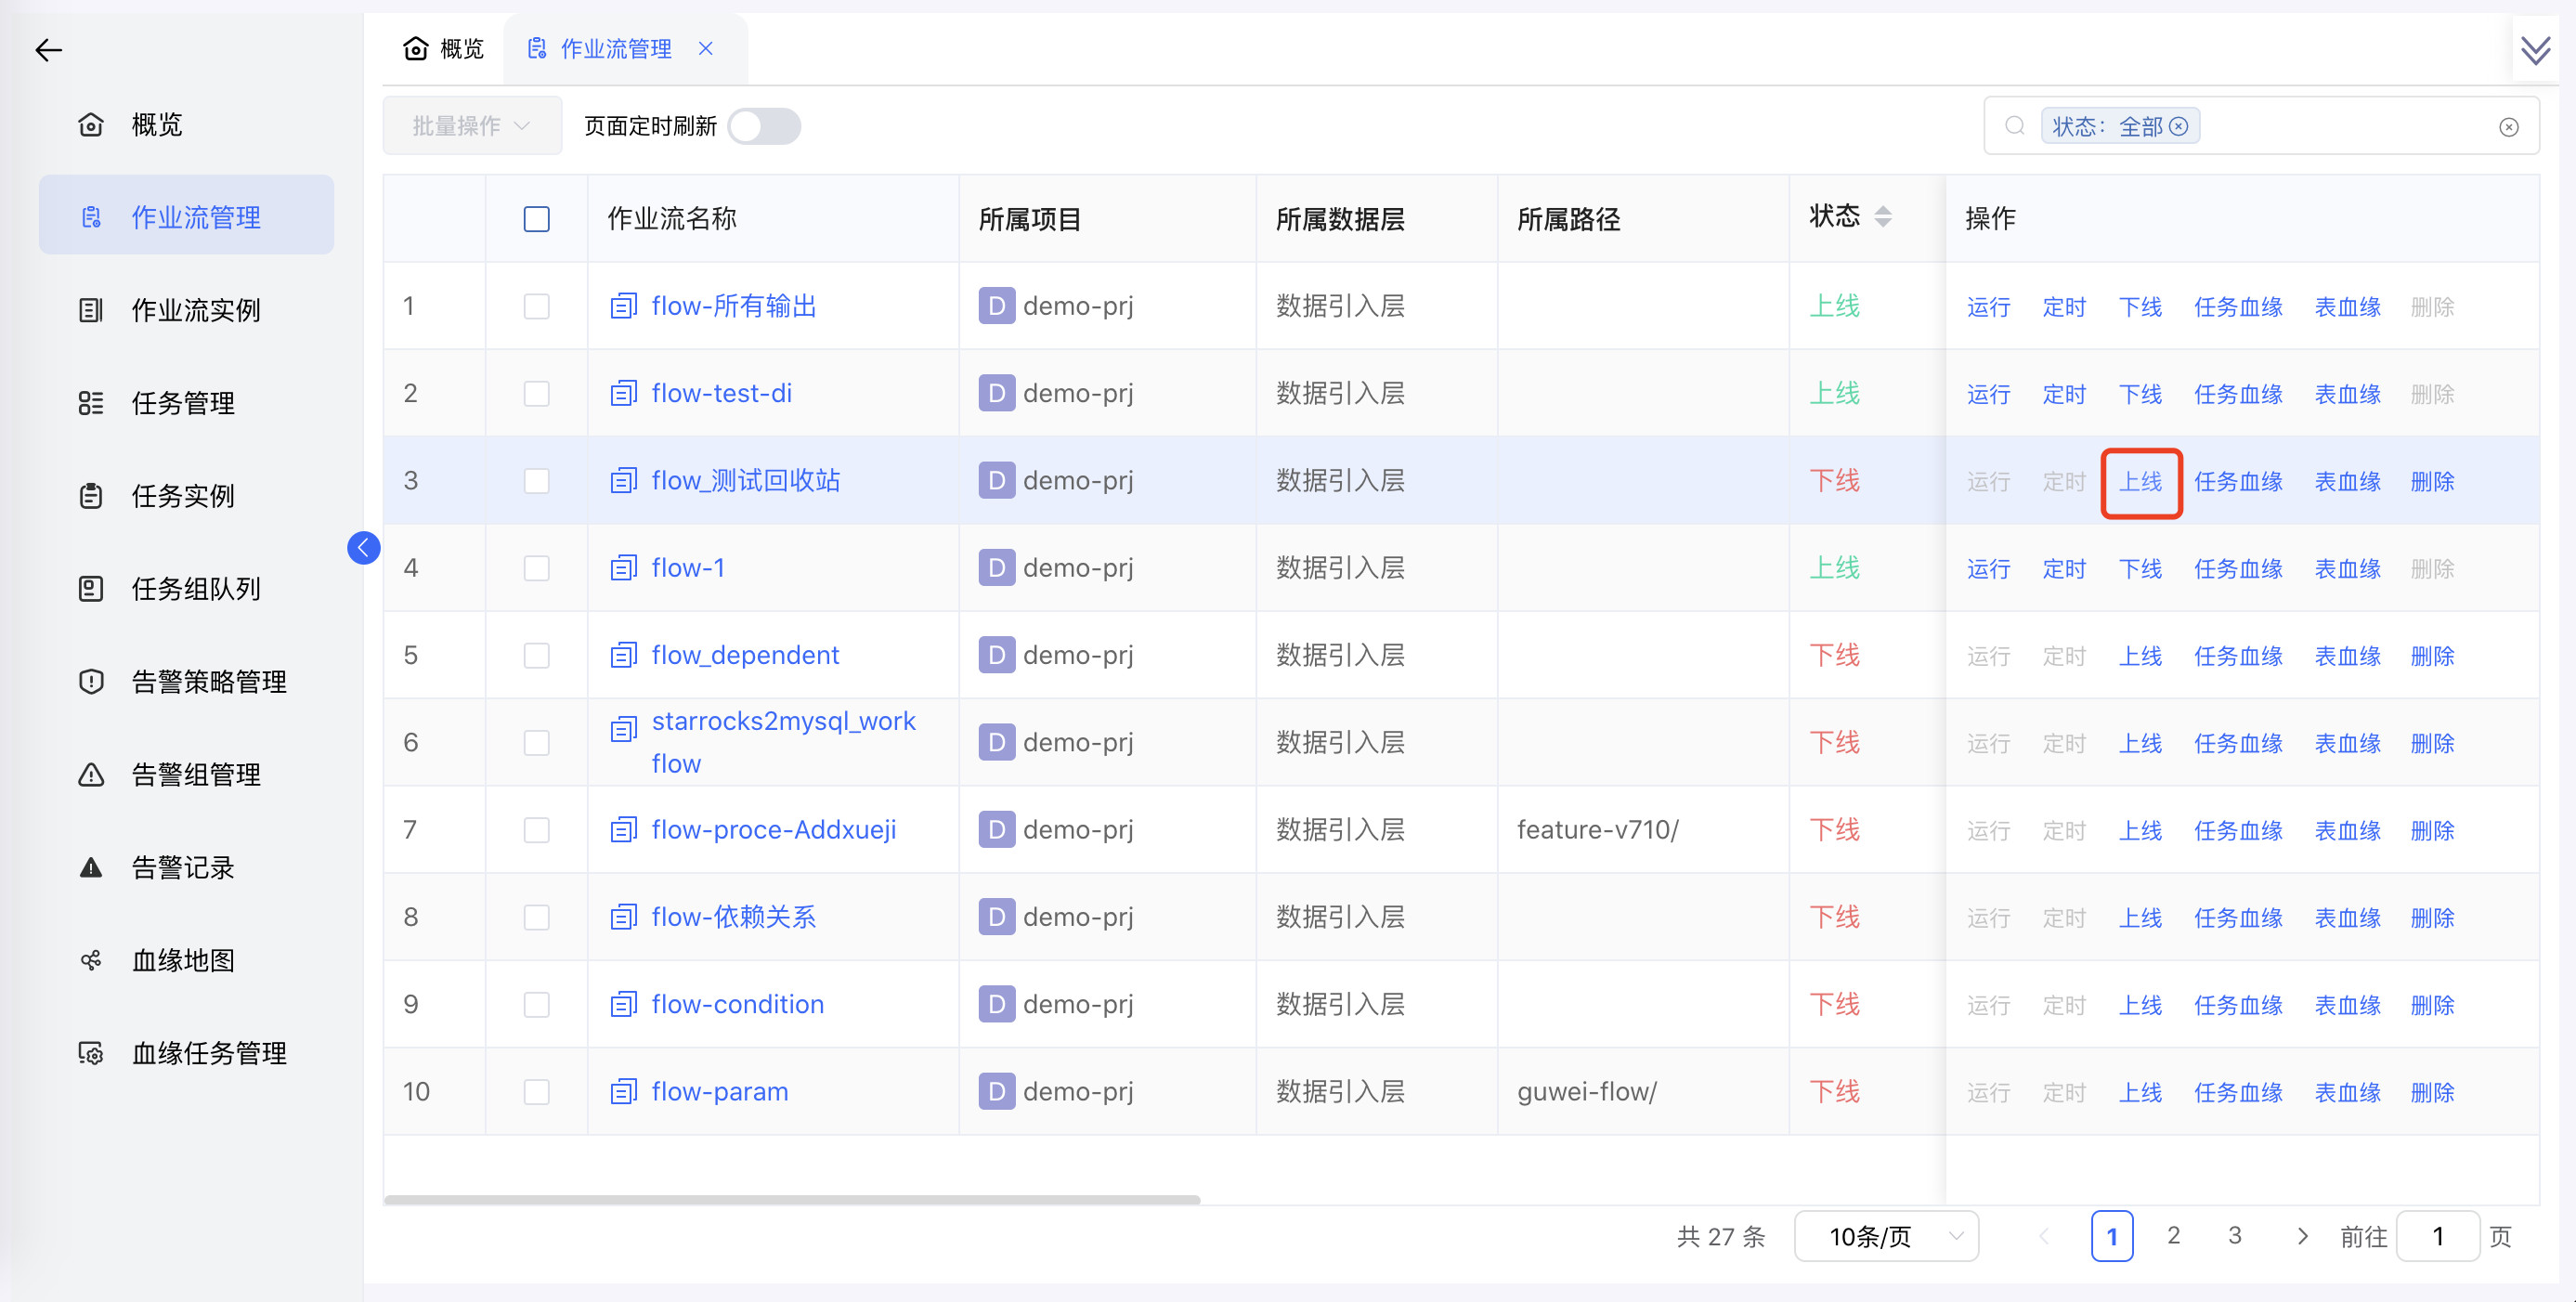Select all rows via header checkbox
Viewport: 2576px width, 1302px height.
point(536,218)
